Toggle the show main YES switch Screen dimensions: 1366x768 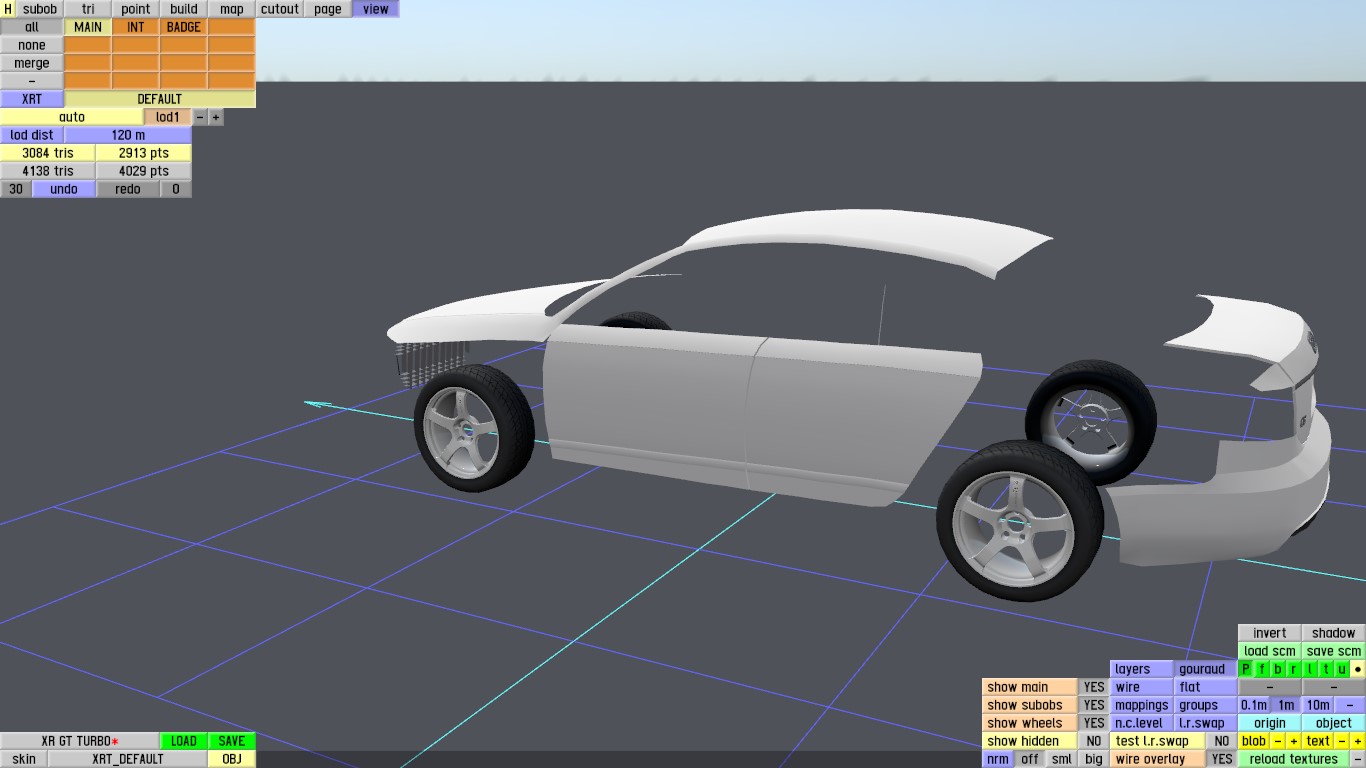click(x=1095, y=687)
